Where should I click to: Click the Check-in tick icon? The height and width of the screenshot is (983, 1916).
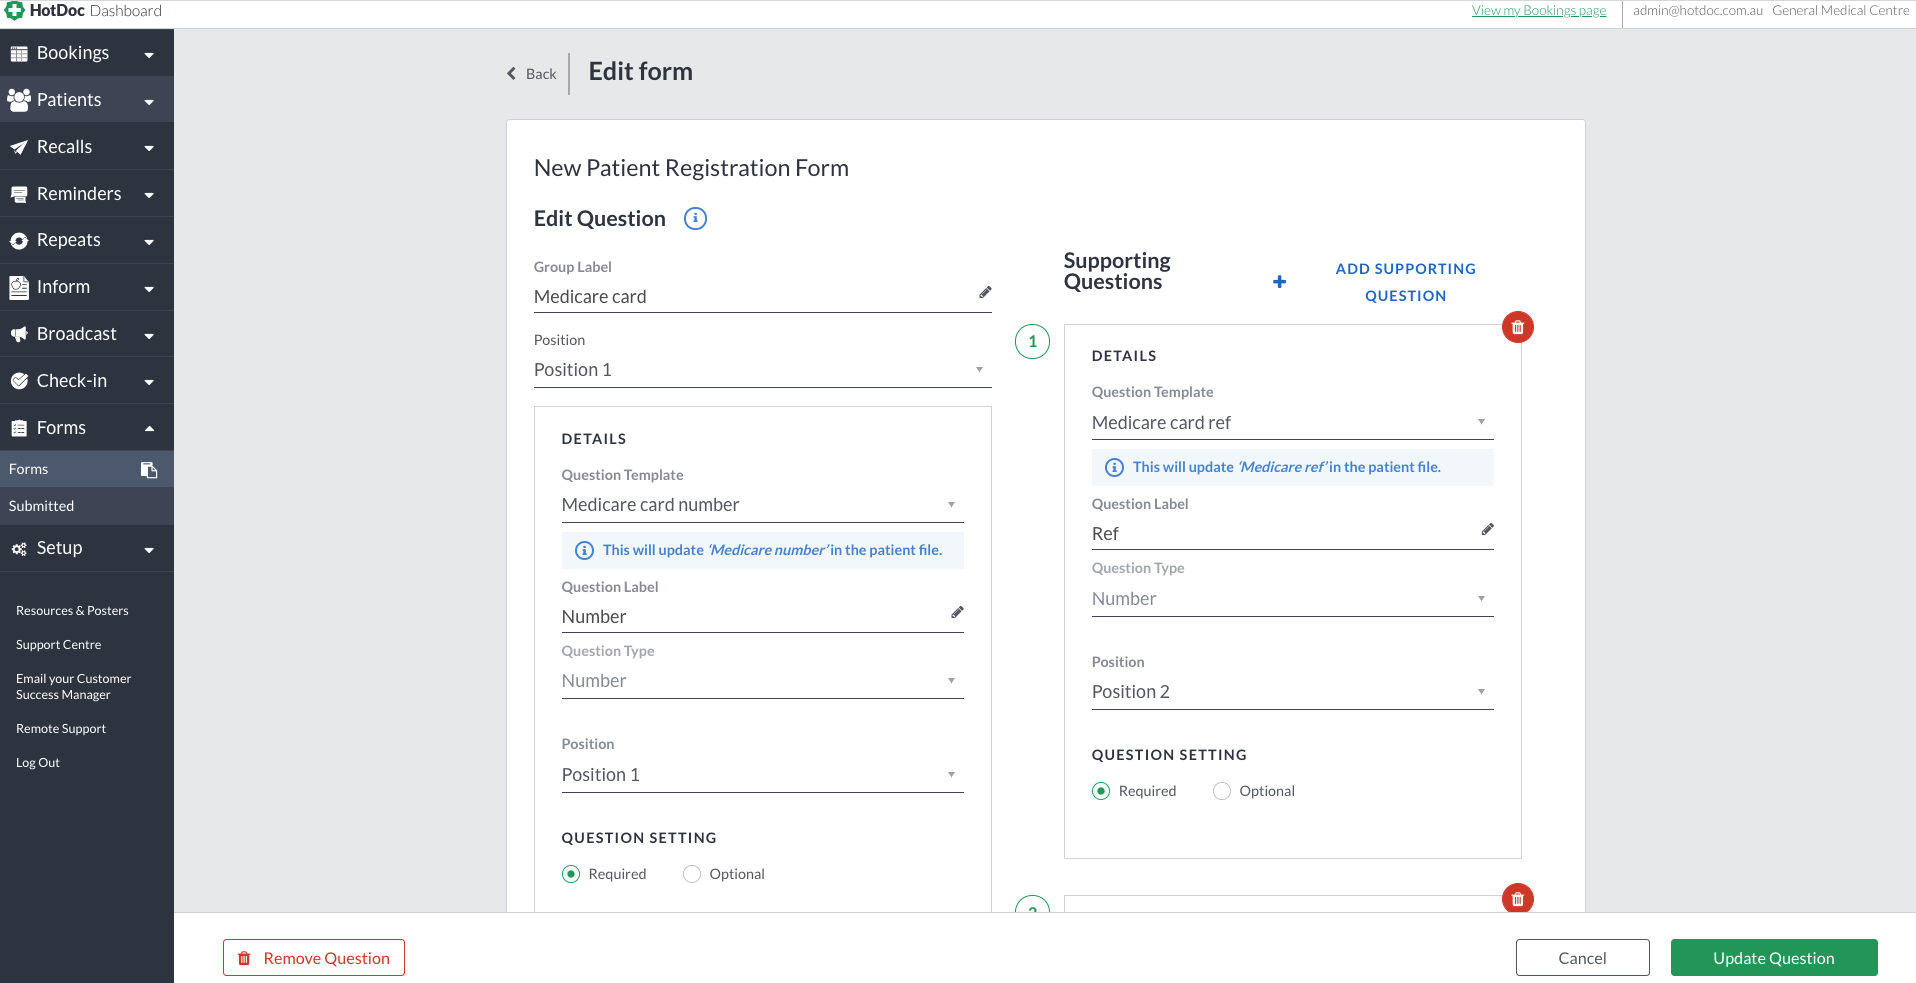tap(19, 381)
